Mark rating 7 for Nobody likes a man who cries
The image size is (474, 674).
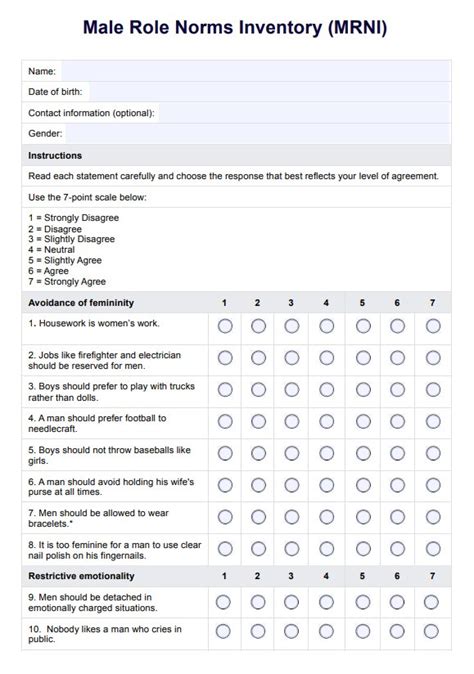click(431, 631)
